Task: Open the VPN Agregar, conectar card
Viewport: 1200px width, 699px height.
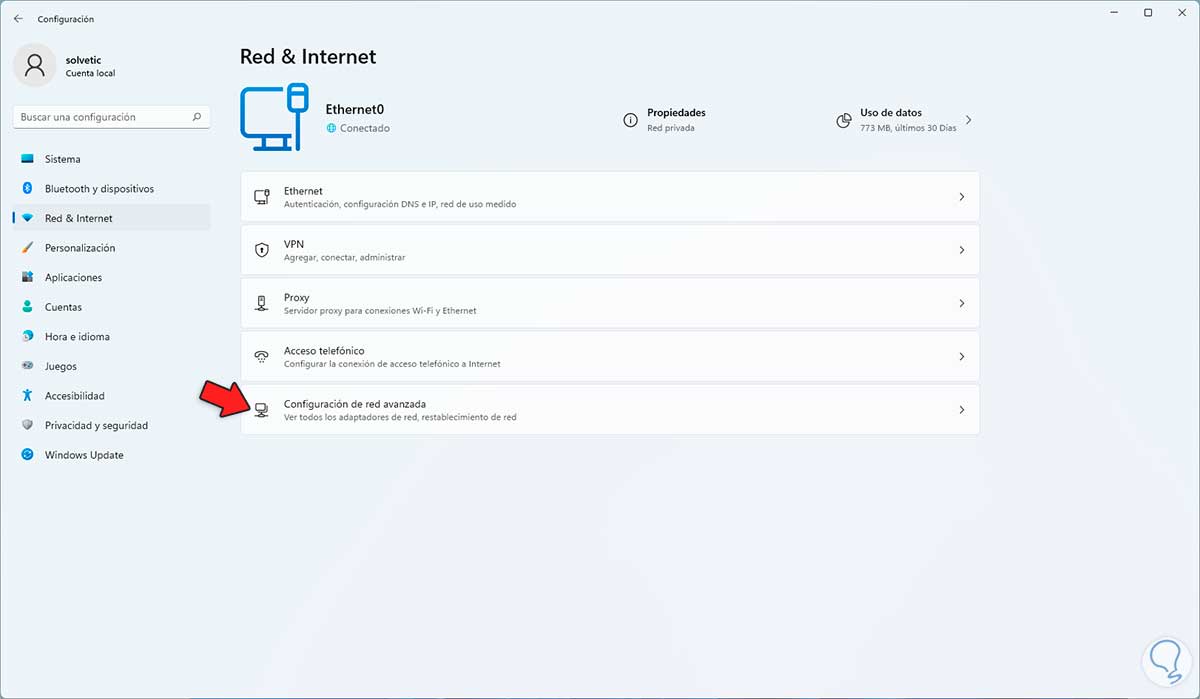Action: pyautogui.click(x=610, y=250)
